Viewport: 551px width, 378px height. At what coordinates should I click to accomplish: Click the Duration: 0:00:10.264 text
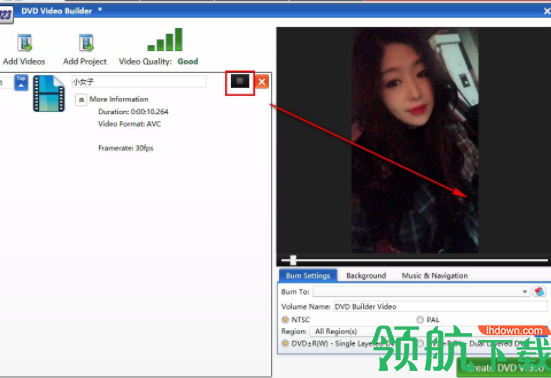[133, 112]
